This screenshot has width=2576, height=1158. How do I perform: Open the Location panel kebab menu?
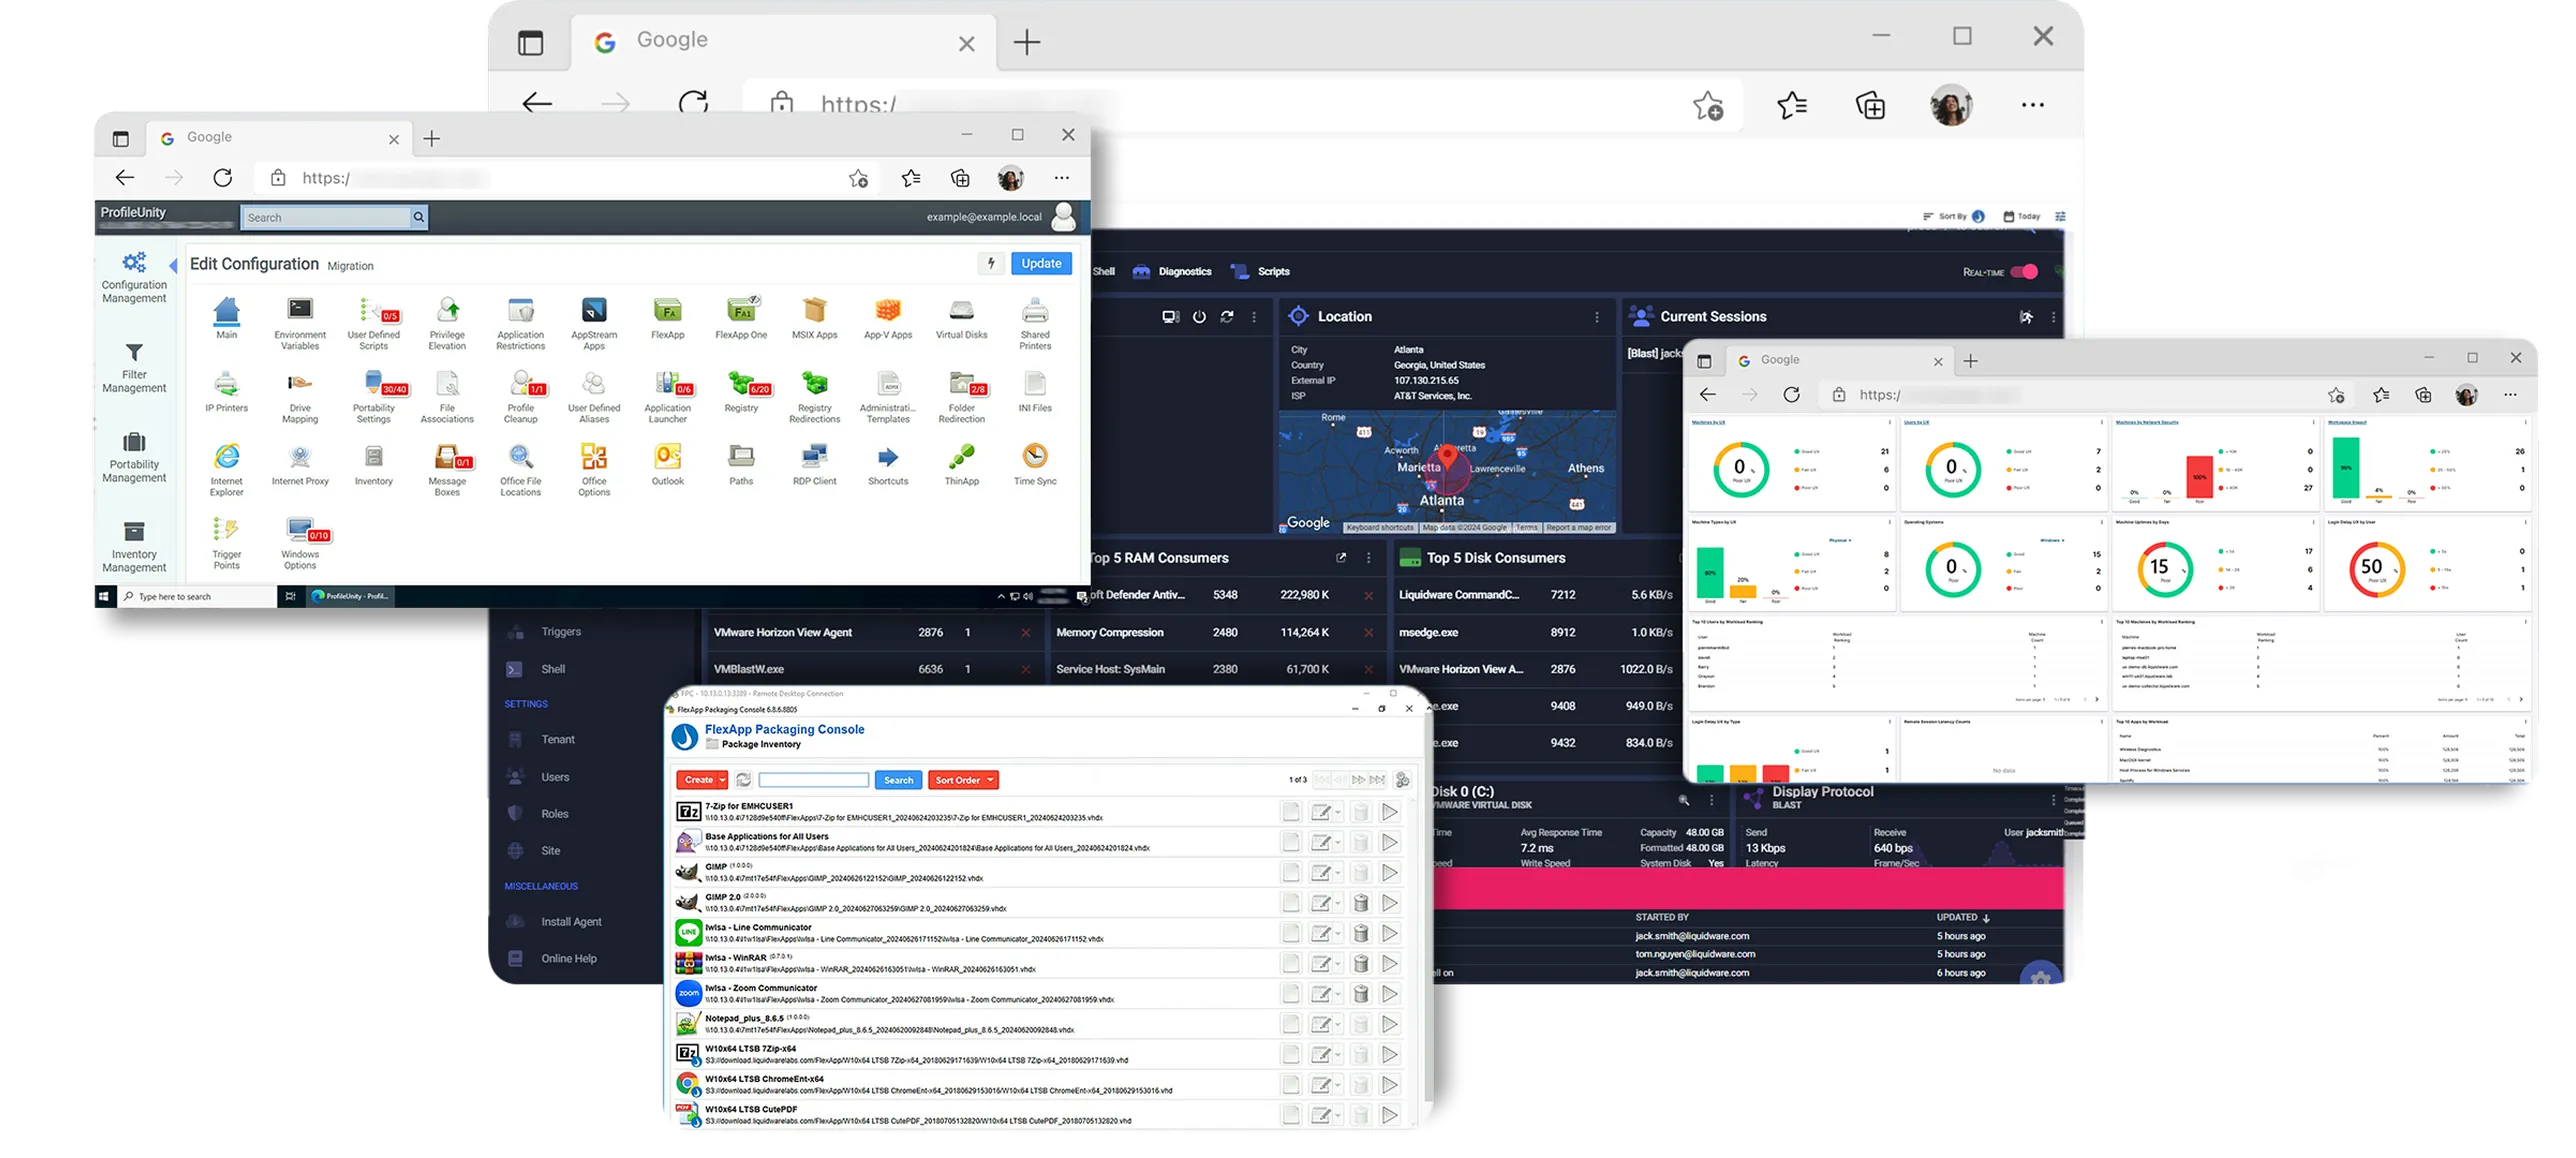[x=1596, y=317]
